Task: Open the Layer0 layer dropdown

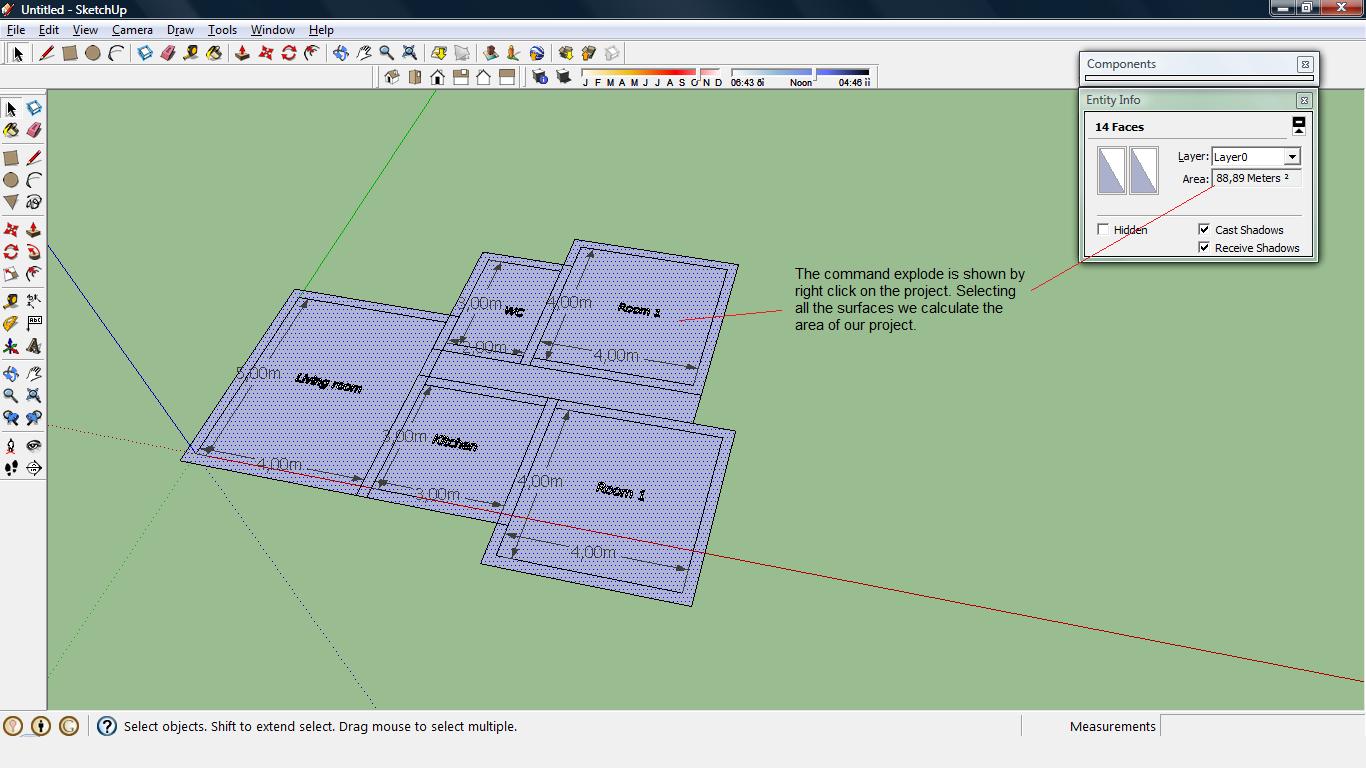Action: [x=1293, y=156]
